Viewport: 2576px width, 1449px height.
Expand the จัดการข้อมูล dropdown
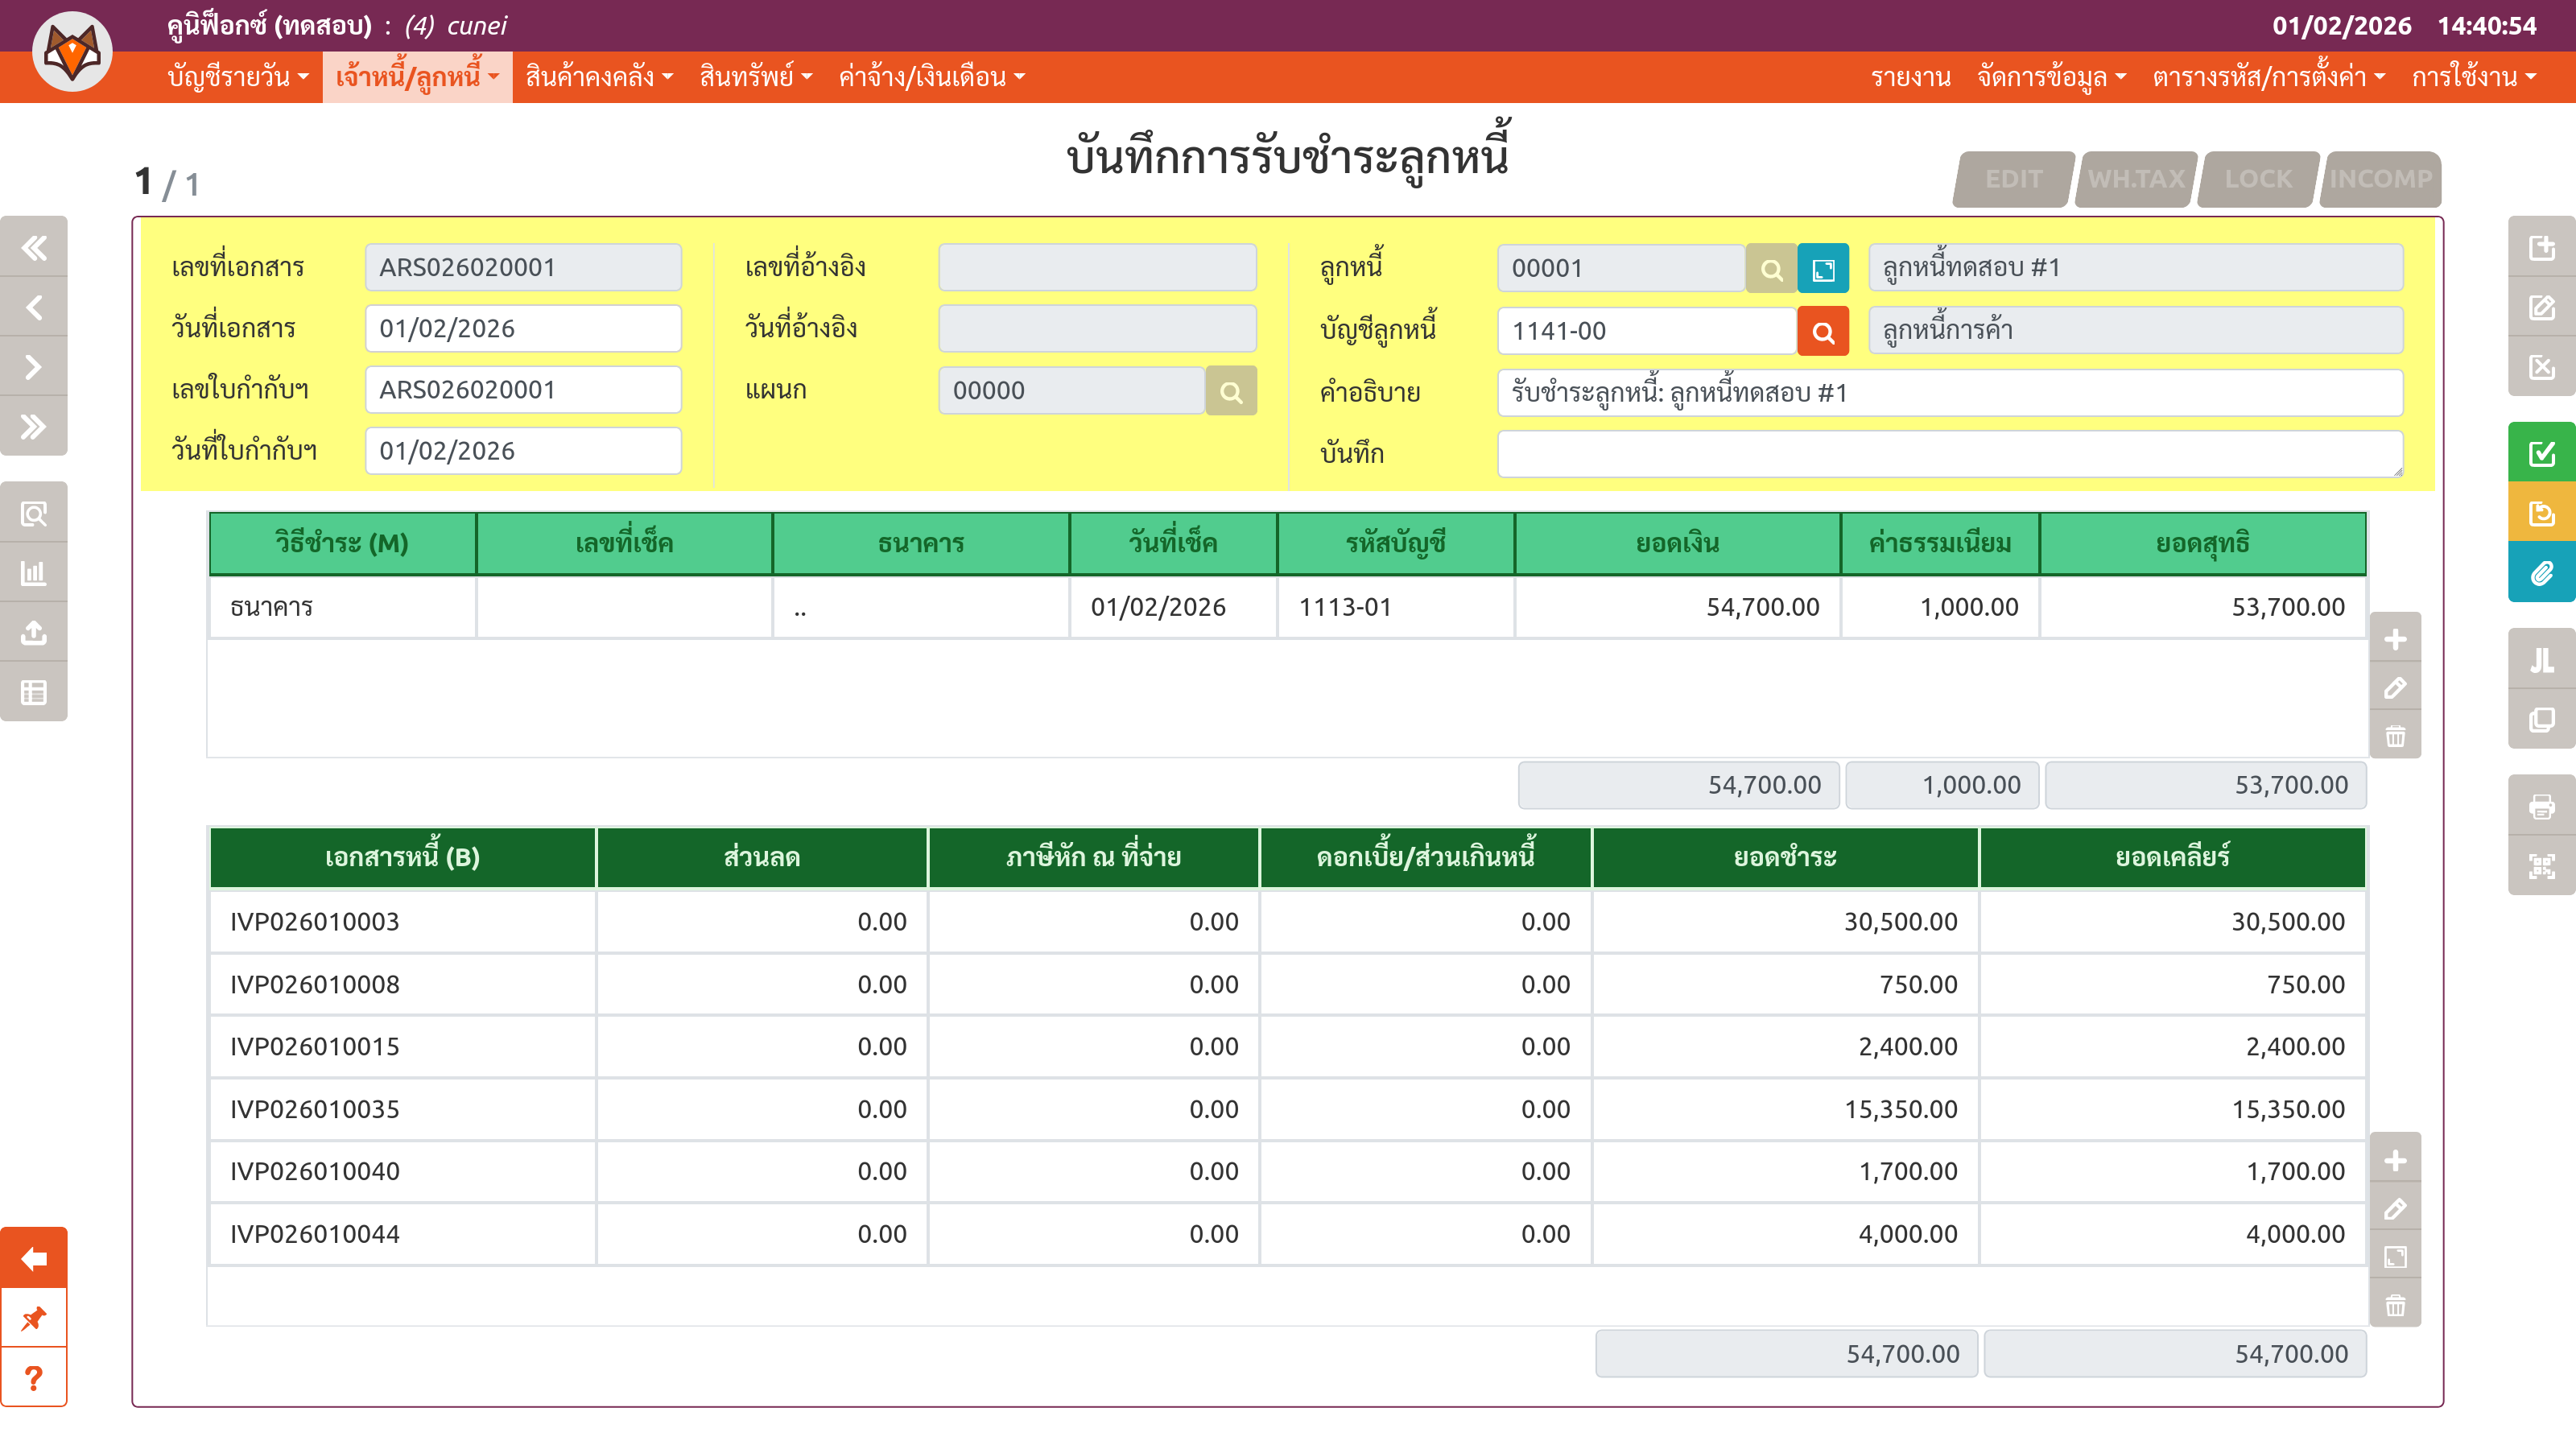(2051, 77)
